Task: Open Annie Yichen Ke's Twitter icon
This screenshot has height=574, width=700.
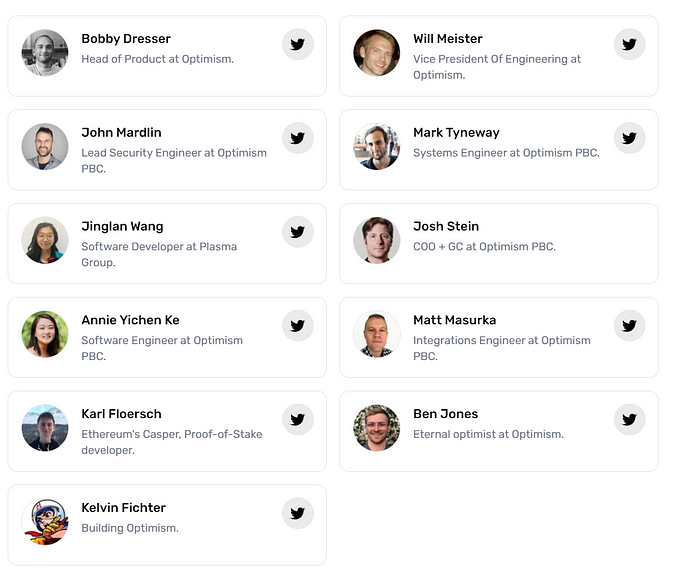Action: click(297, 326)
